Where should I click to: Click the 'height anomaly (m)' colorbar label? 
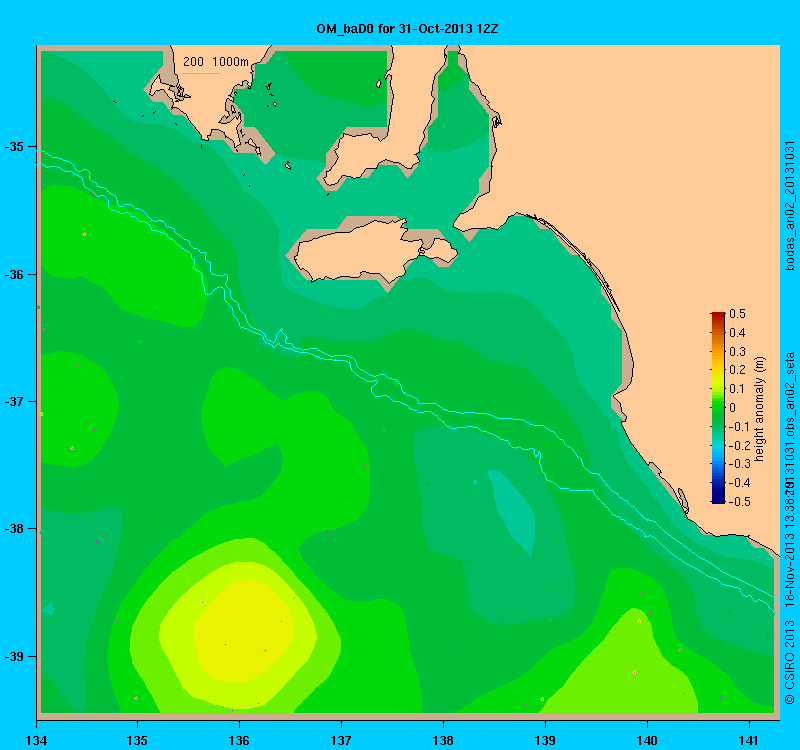[760, 409]
